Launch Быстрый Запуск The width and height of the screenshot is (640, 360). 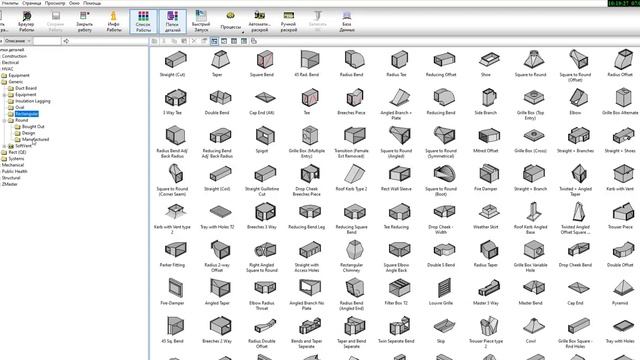tap(201, 21)
